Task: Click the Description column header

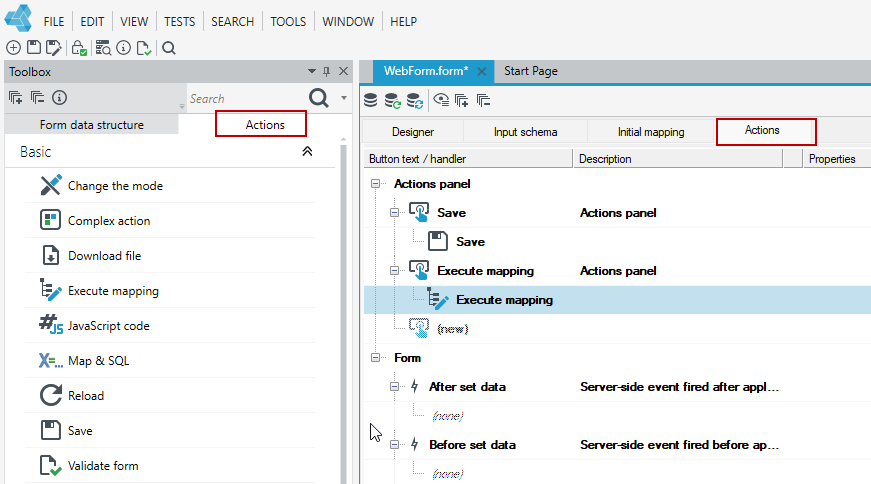Action: [678, 159]
